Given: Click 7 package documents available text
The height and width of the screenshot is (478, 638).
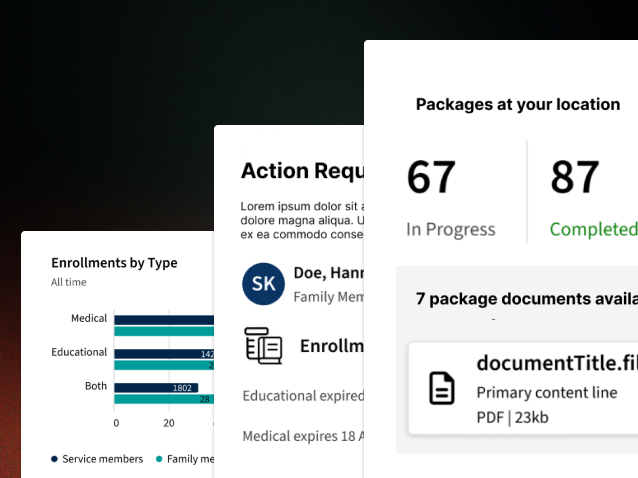Looking at the screenshot, I should pos(526,298).
